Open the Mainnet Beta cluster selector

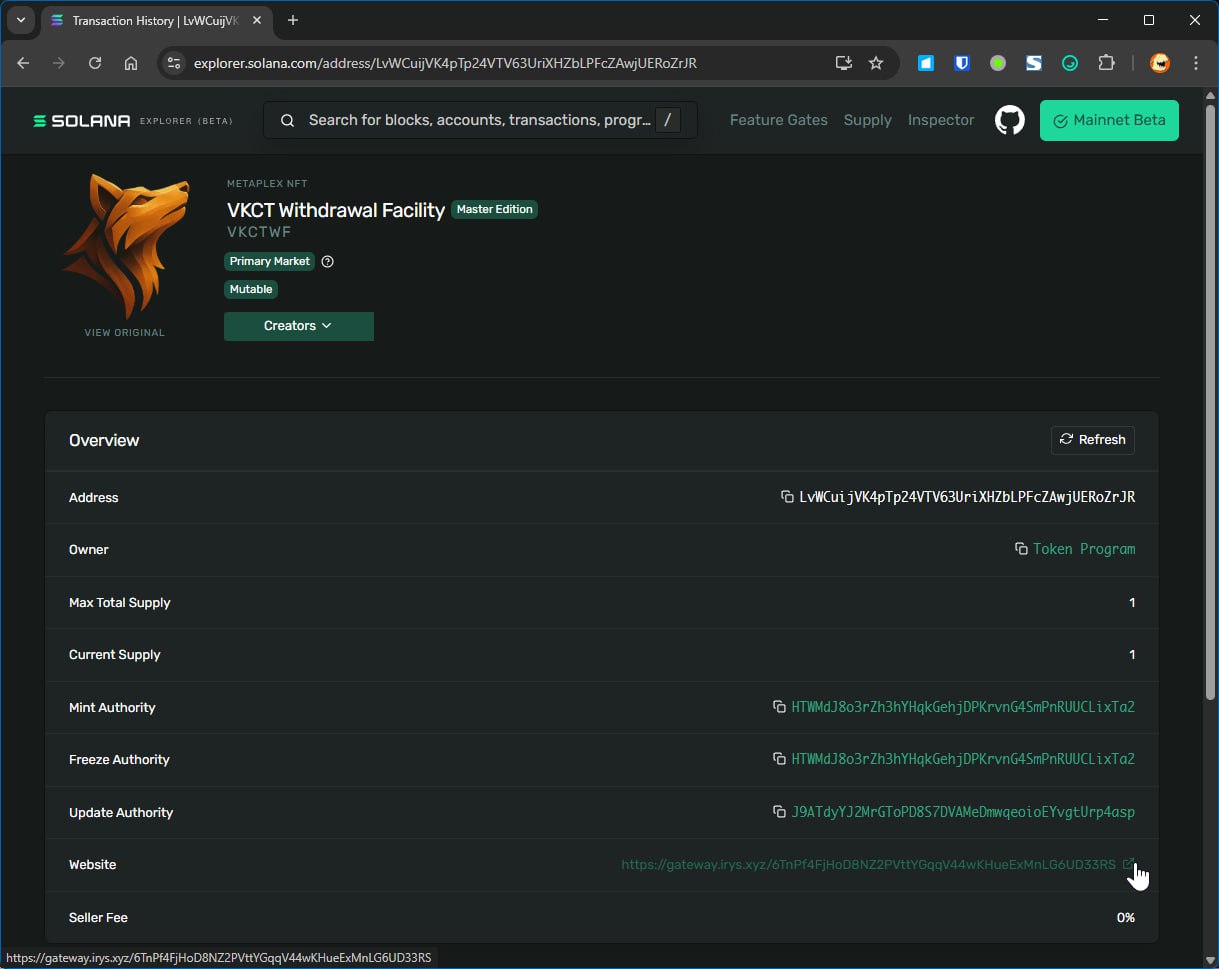(1109, 120)
